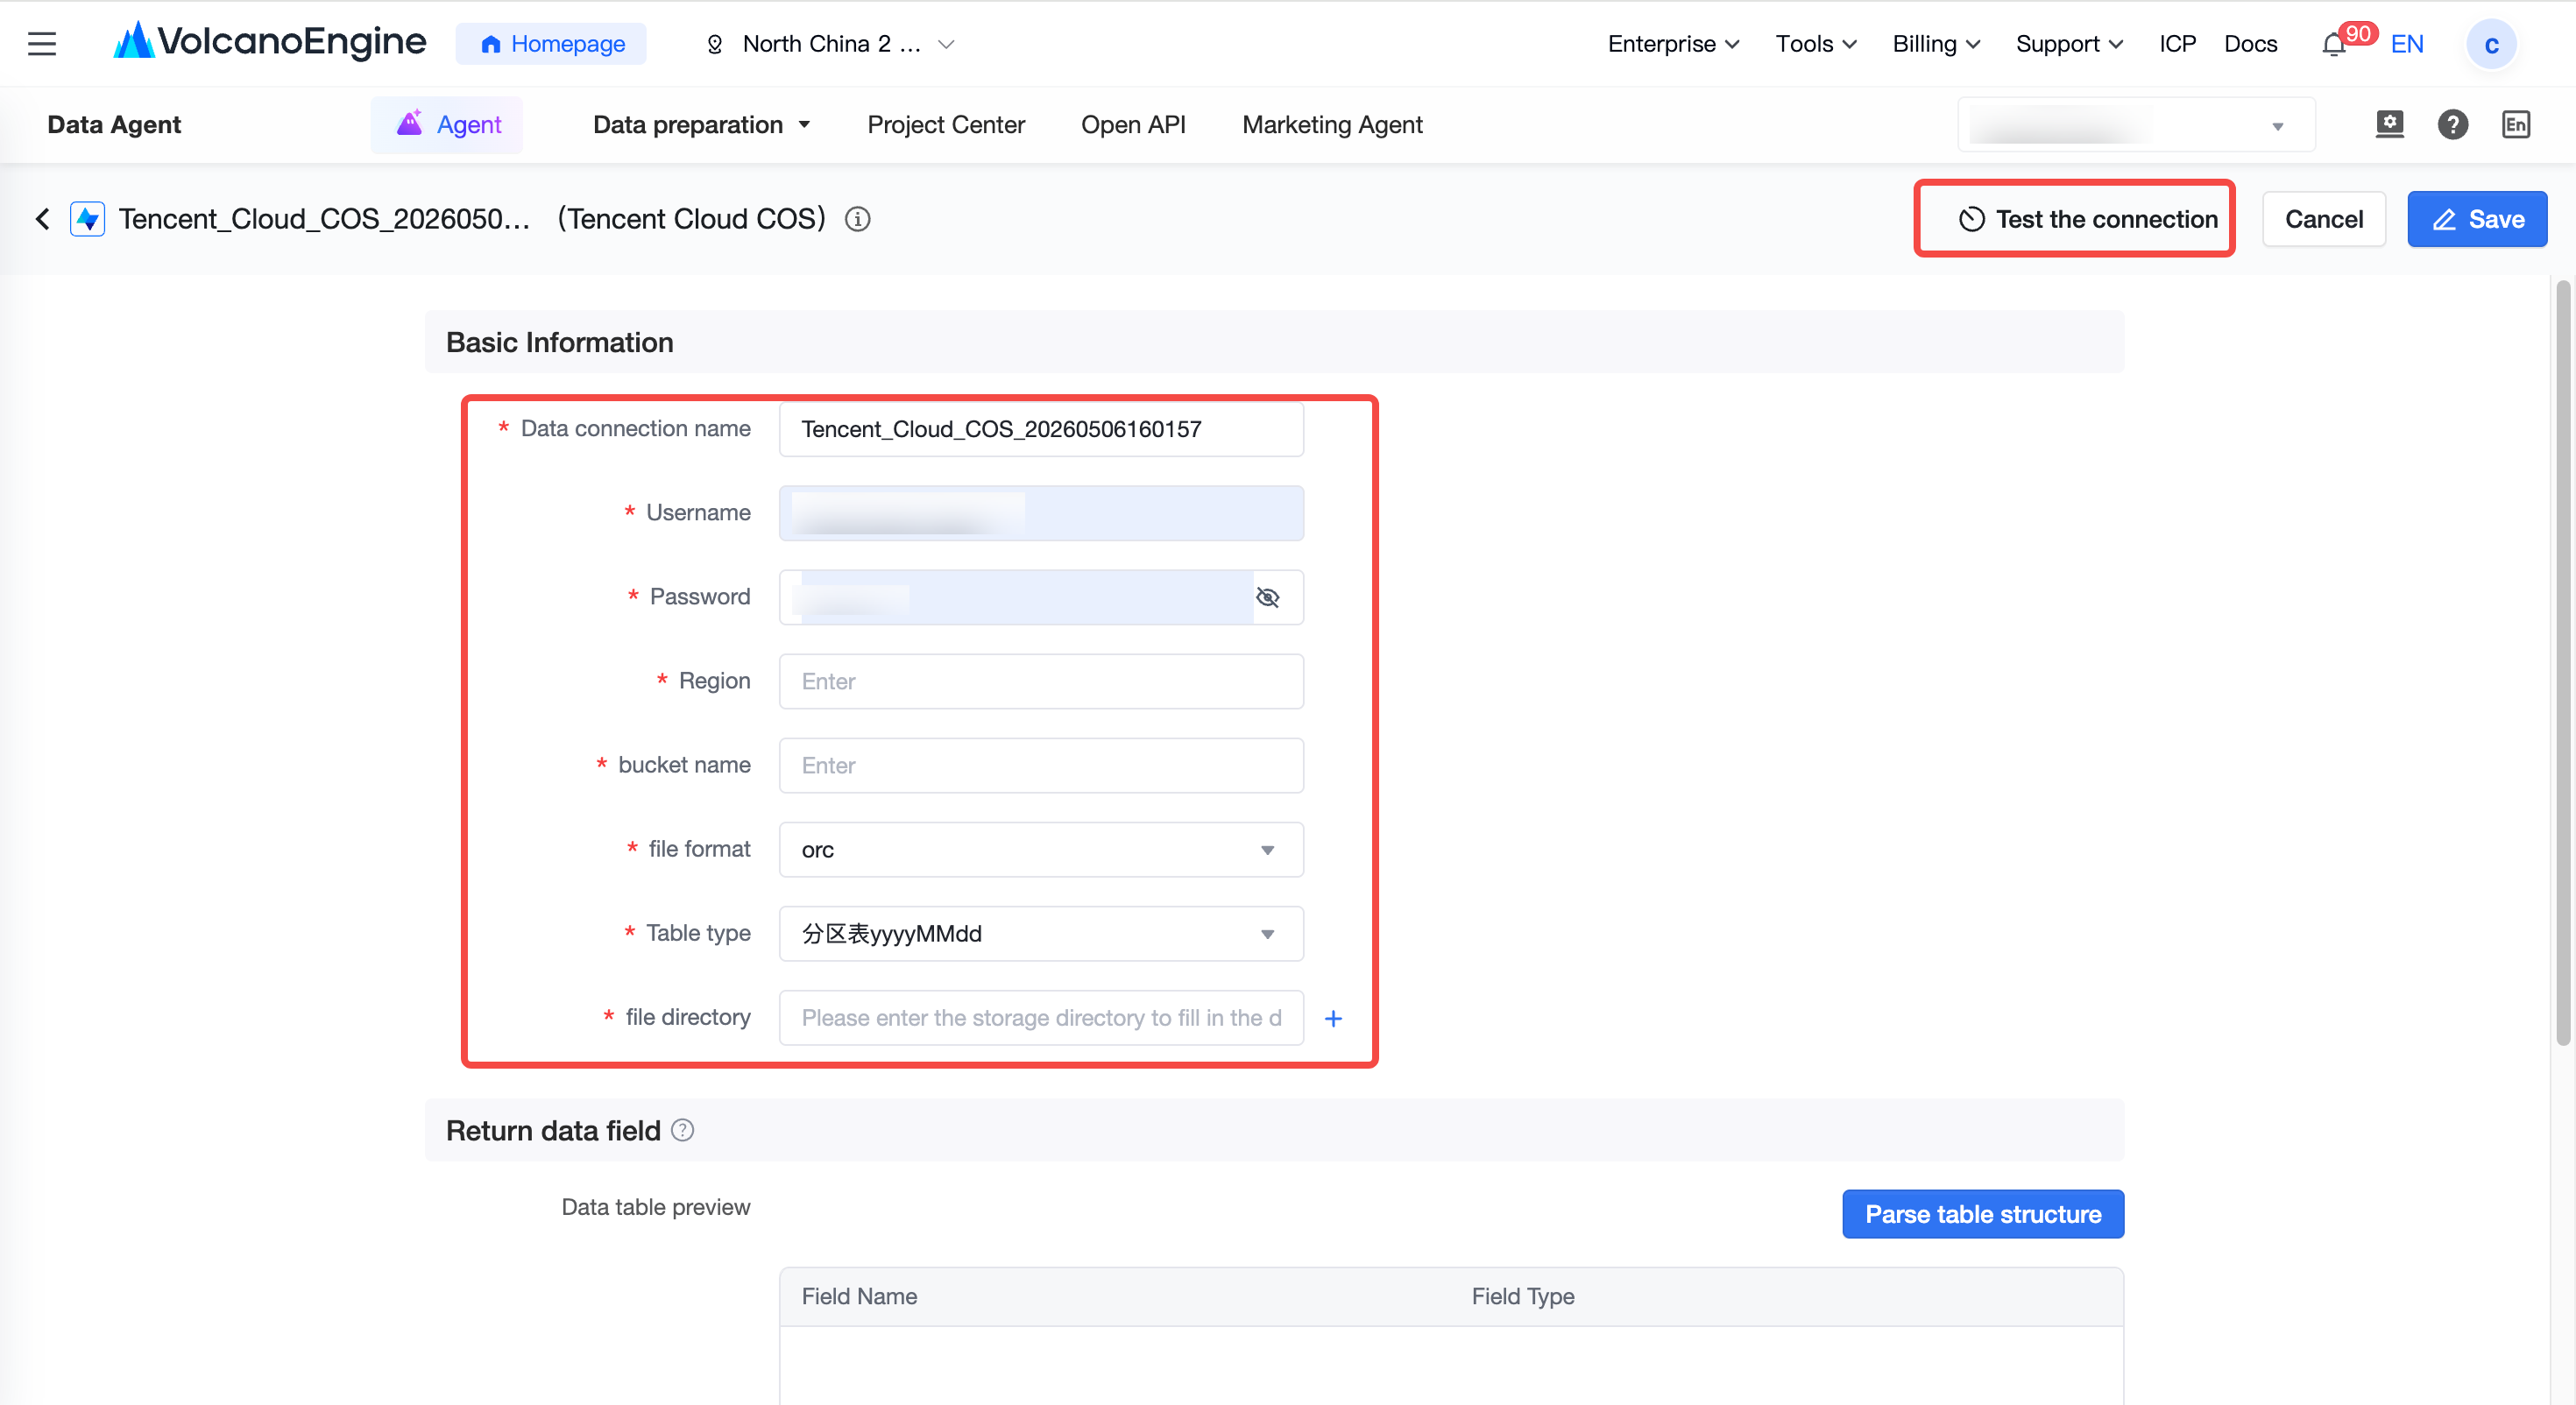Open the Table type dropdown

coord(1040,934)
